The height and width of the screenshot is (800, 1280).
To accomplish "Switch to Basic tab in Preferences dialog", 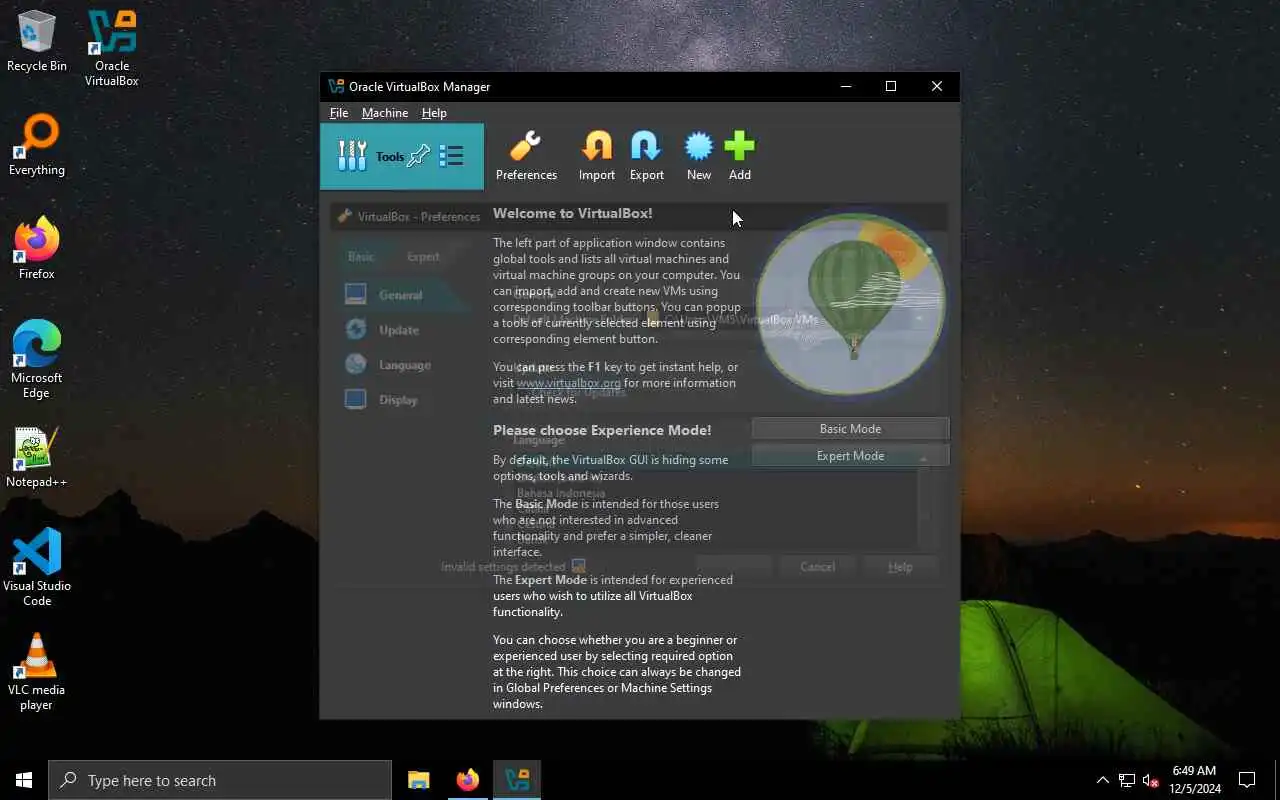I will [x=361, y=257].
